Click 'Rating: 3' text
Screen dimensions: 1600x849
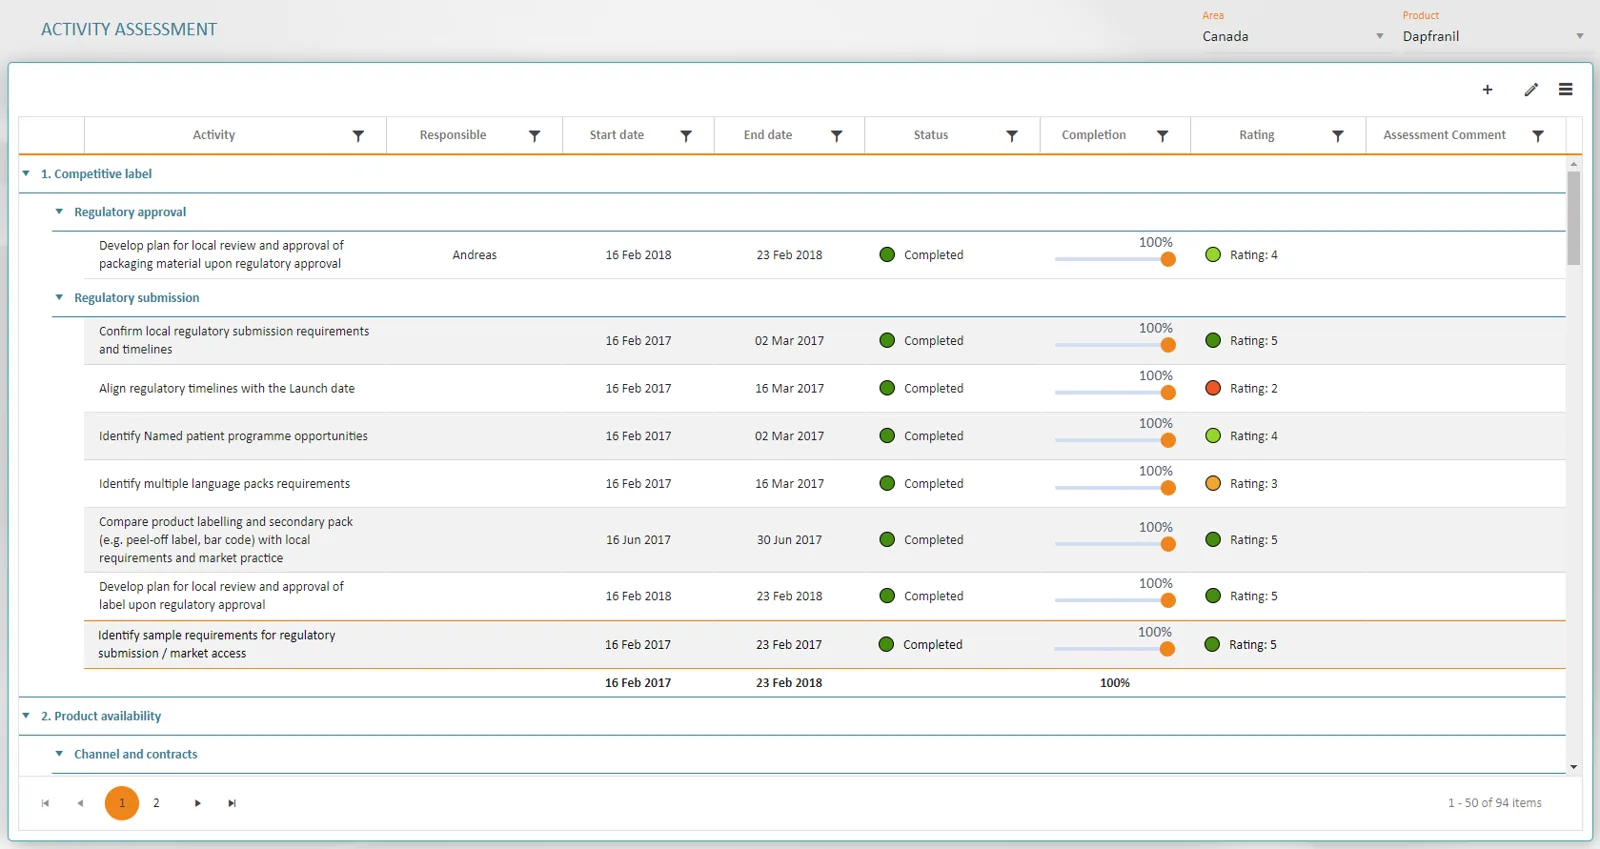coord(1254,484)
